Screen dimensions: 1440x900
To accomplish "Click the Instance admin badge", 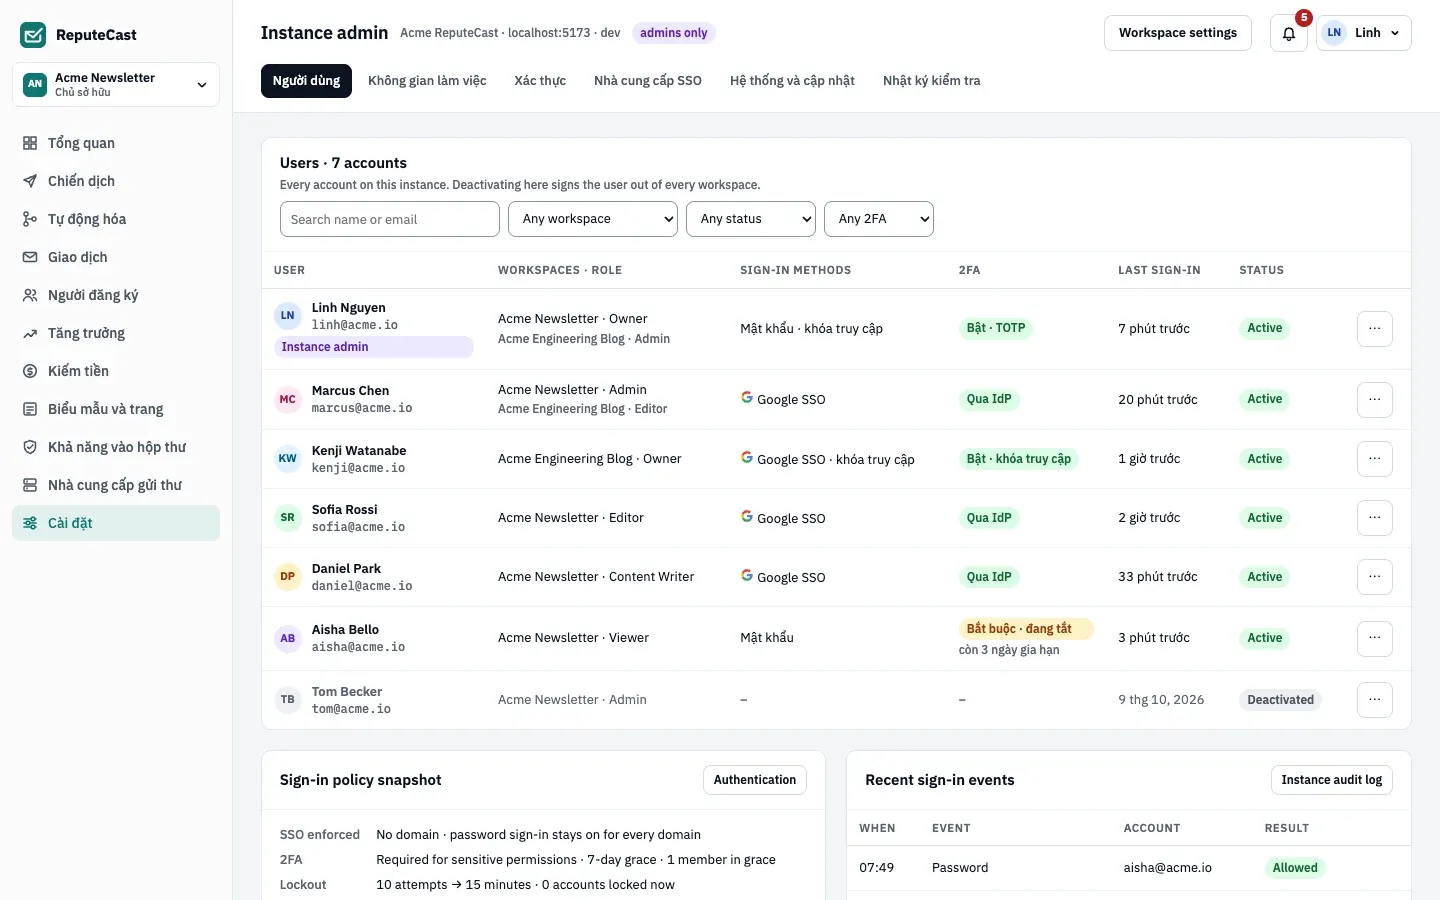I will pyautogui.click(x=374, y=347).
